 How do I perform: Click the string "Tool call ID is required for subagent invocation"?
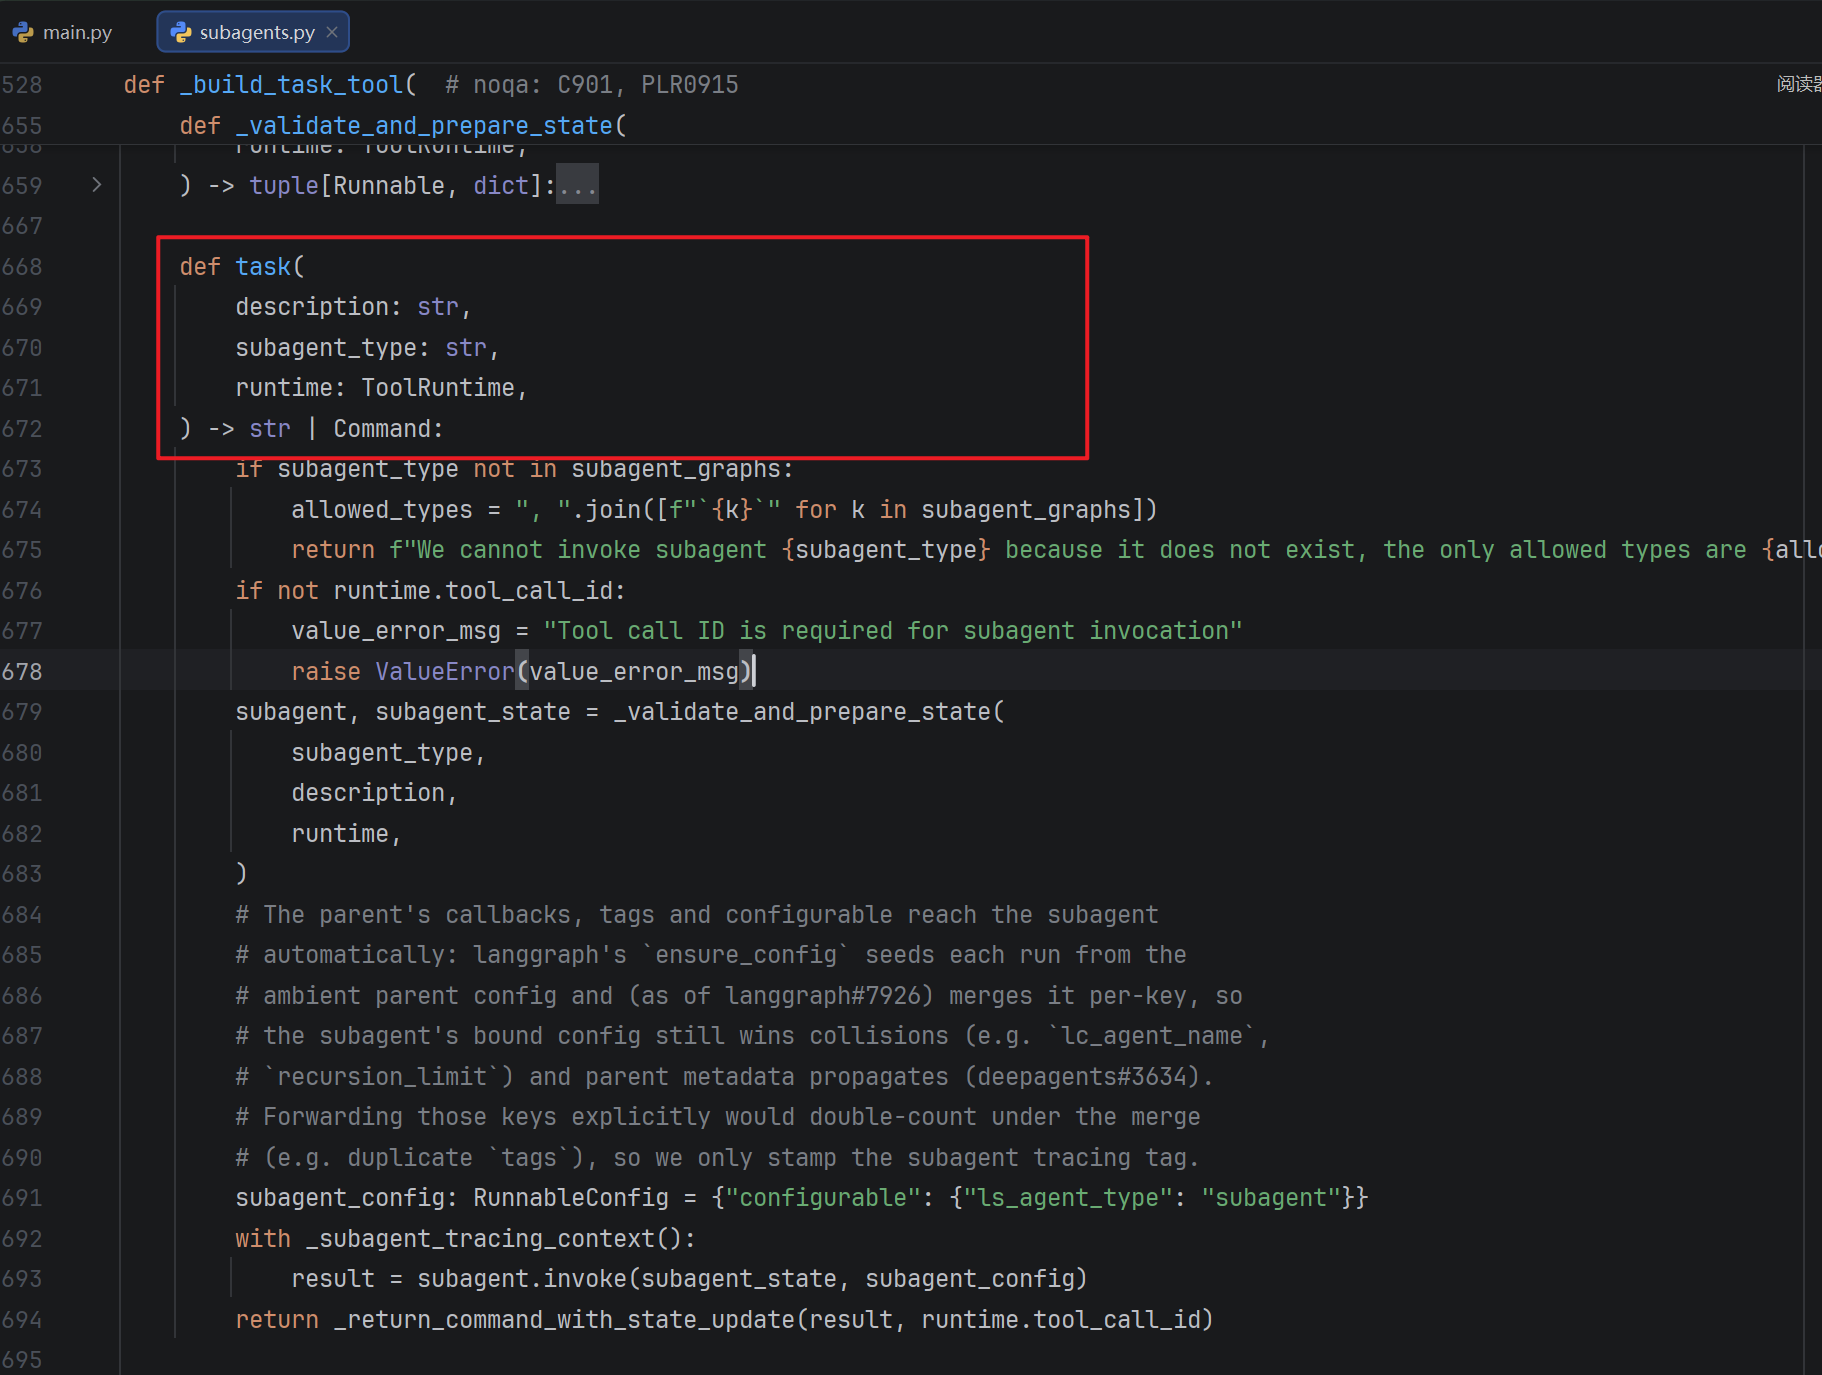pos(893,631)
